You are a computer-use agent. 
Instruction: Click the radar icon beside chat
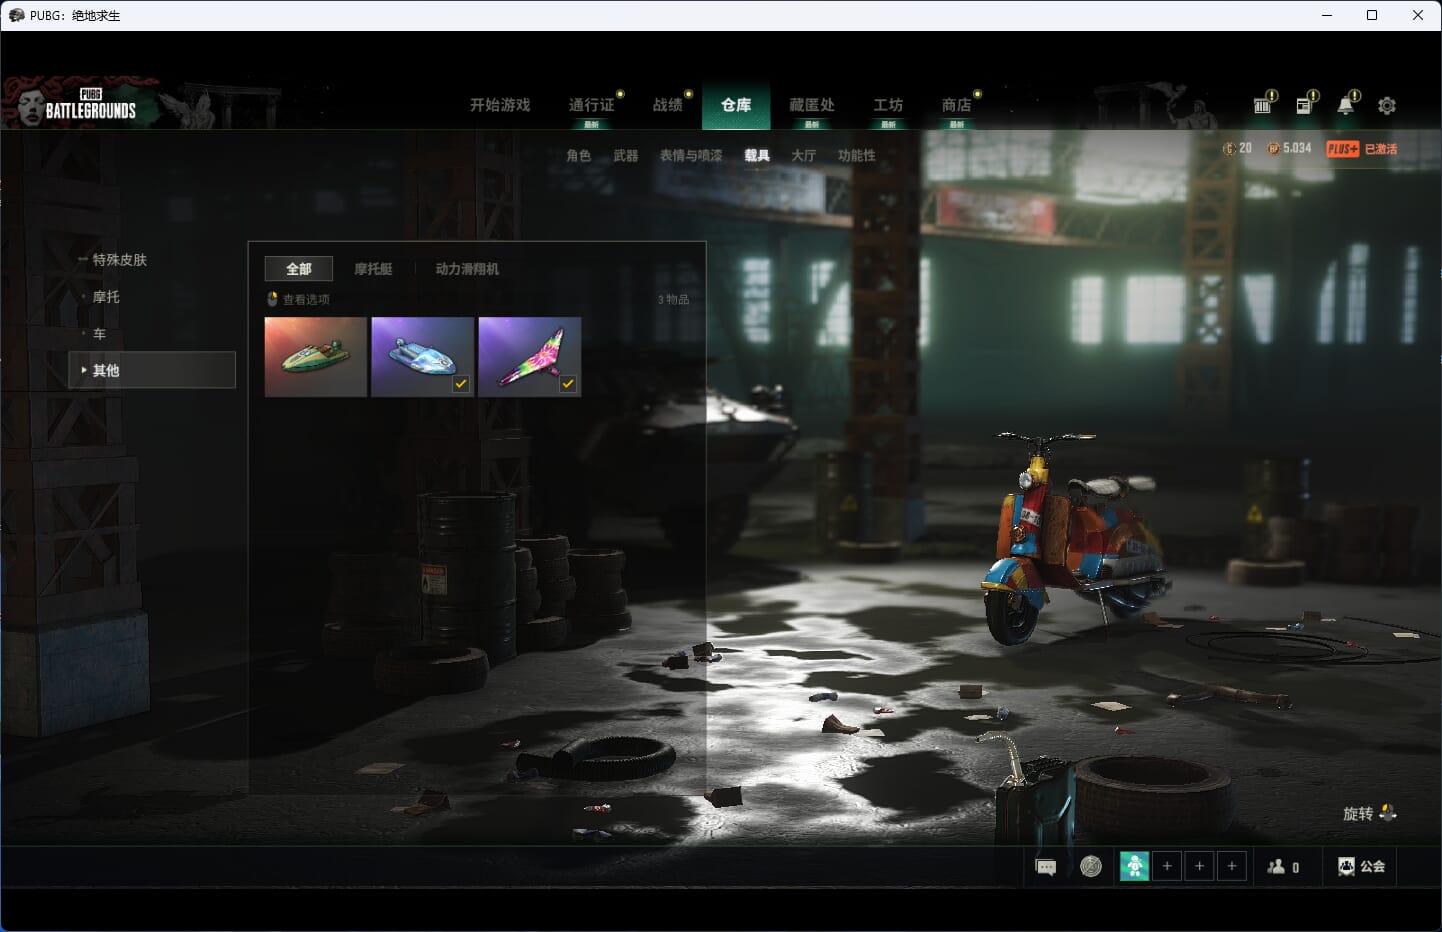pyautogui.click(x=1091, y=866)
